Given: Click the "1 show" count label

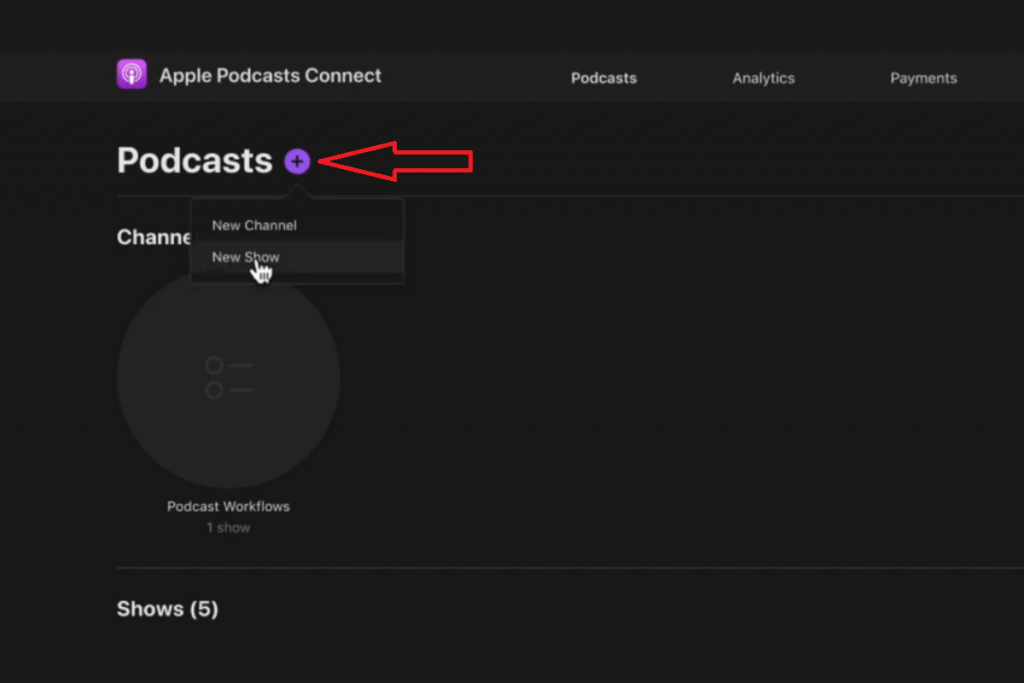Looking at the screenshot, I should [x=228, y=528].
